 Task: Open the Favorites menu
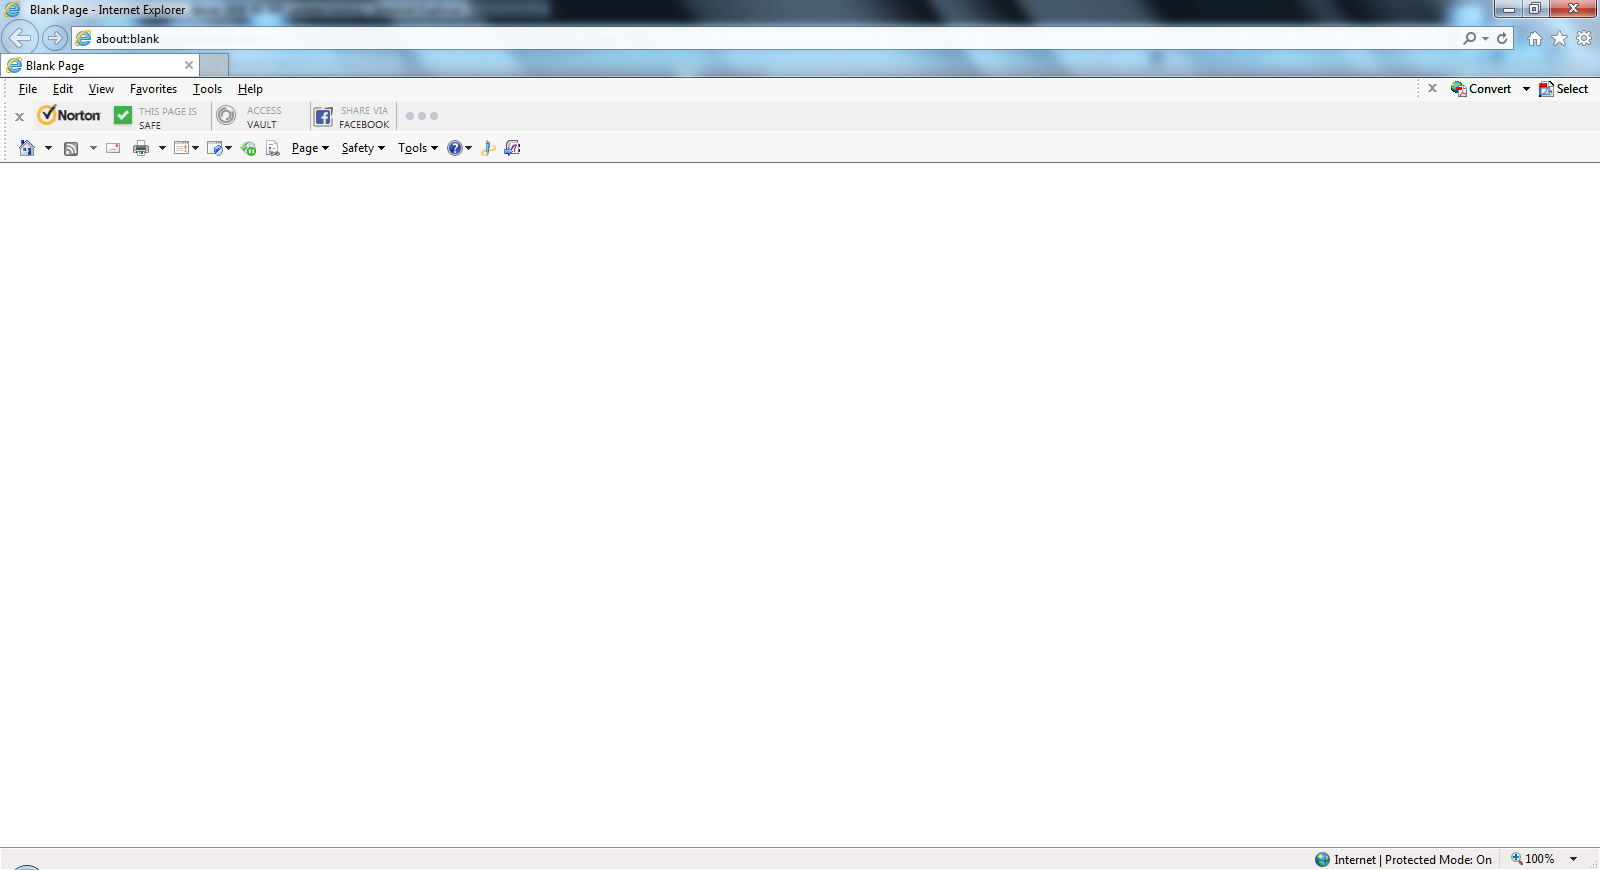[153, 89]
